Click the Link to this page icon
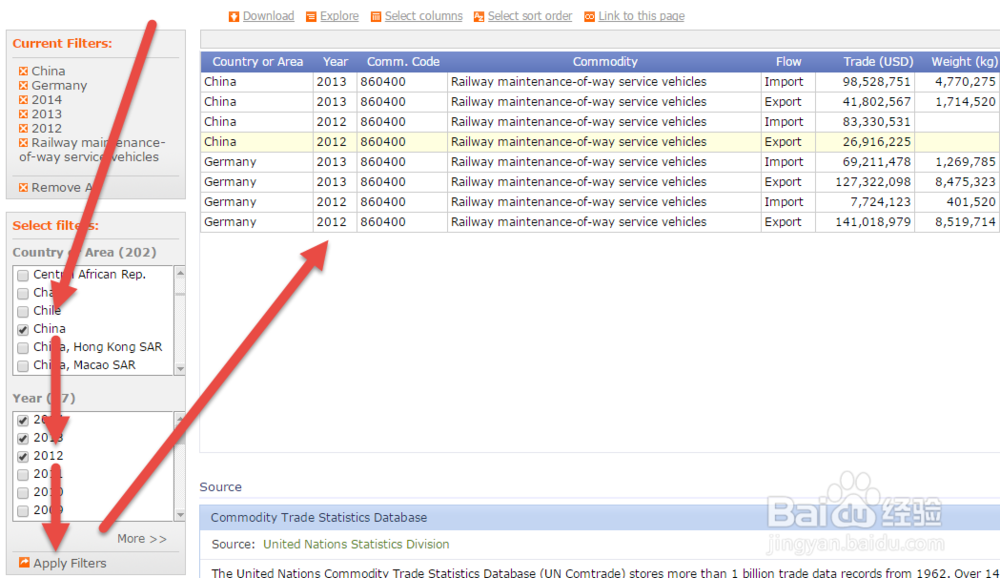Viewport: 1000px width, 578px height. coord(589,17)
